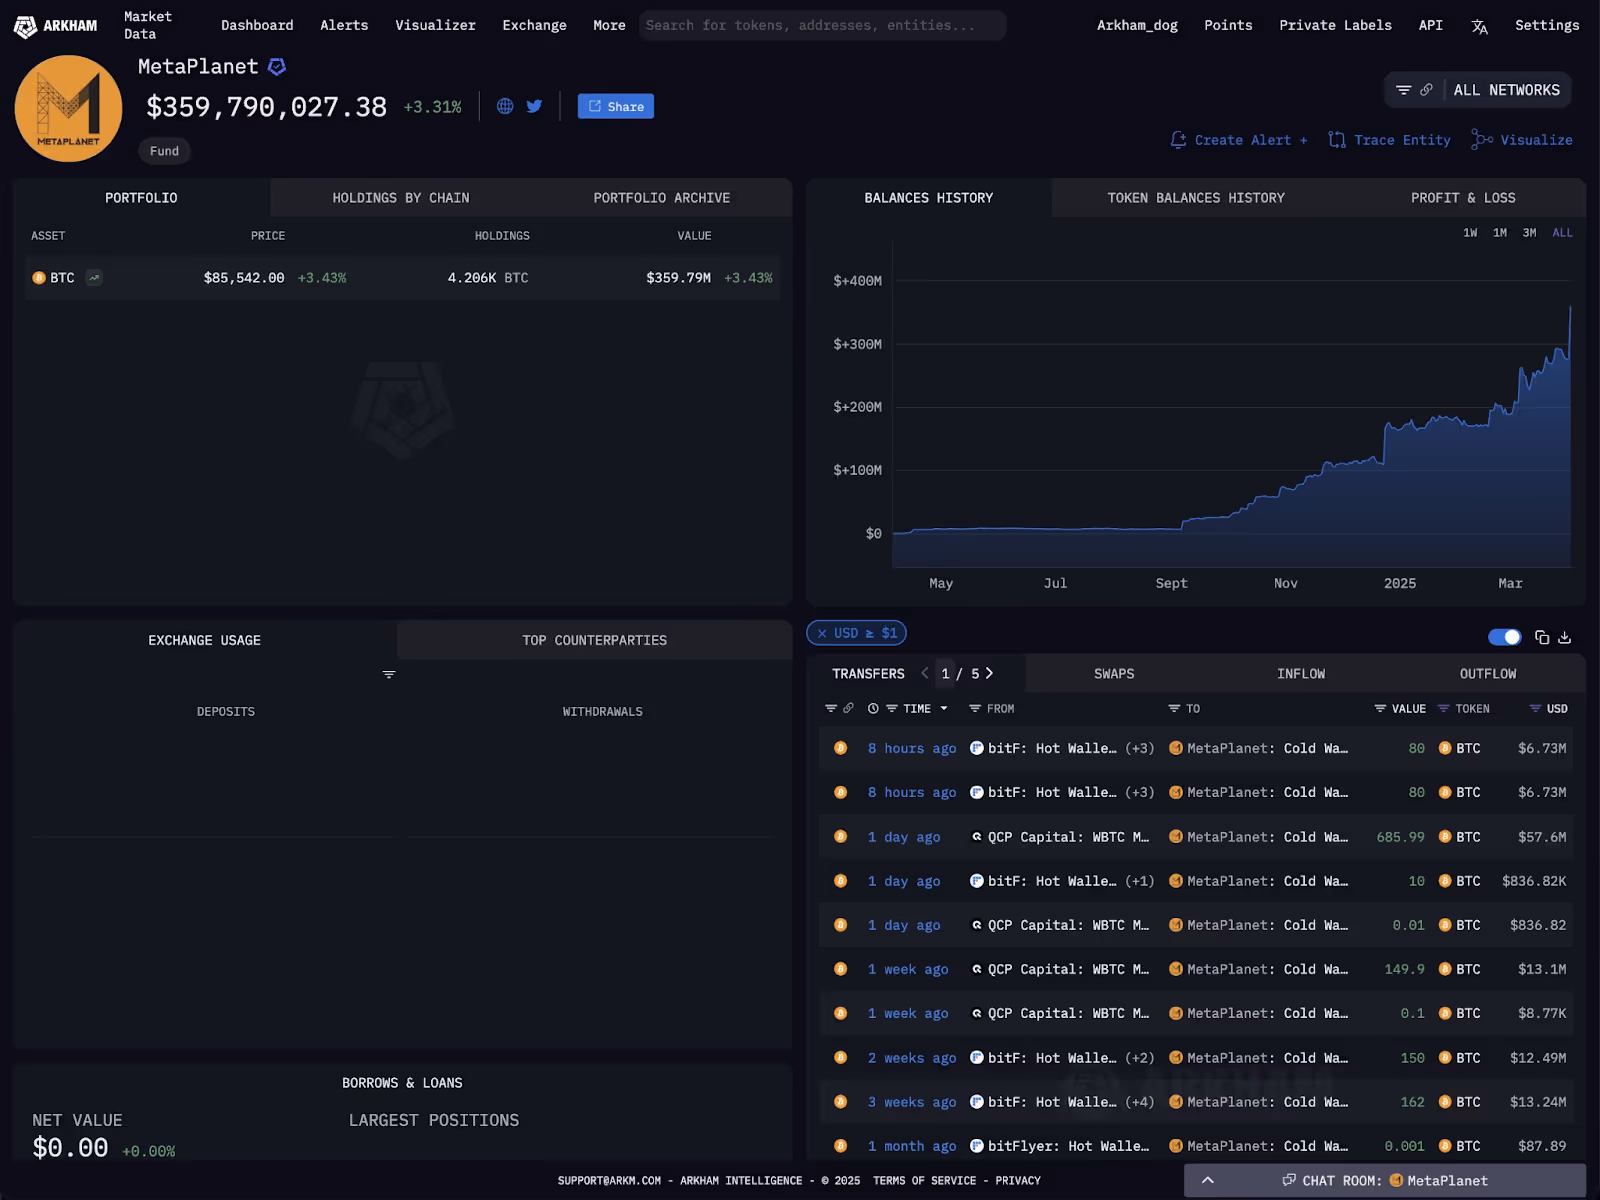Open MetaPlanet Twitter profile icon
Viewport: 1600px width, 1200px height.
[x=534, y=106]
